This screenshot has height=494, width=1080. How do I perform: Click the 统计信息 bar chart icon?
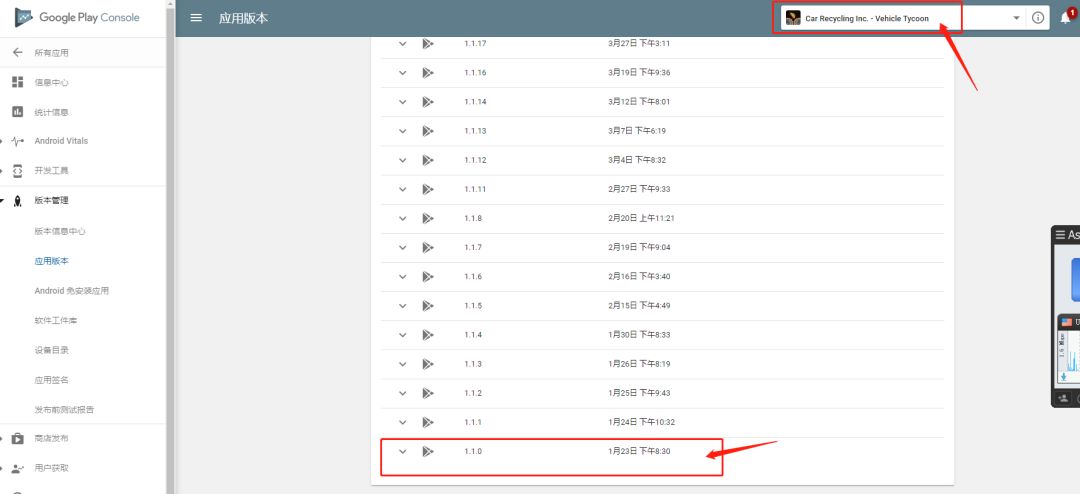click(18, 112)
